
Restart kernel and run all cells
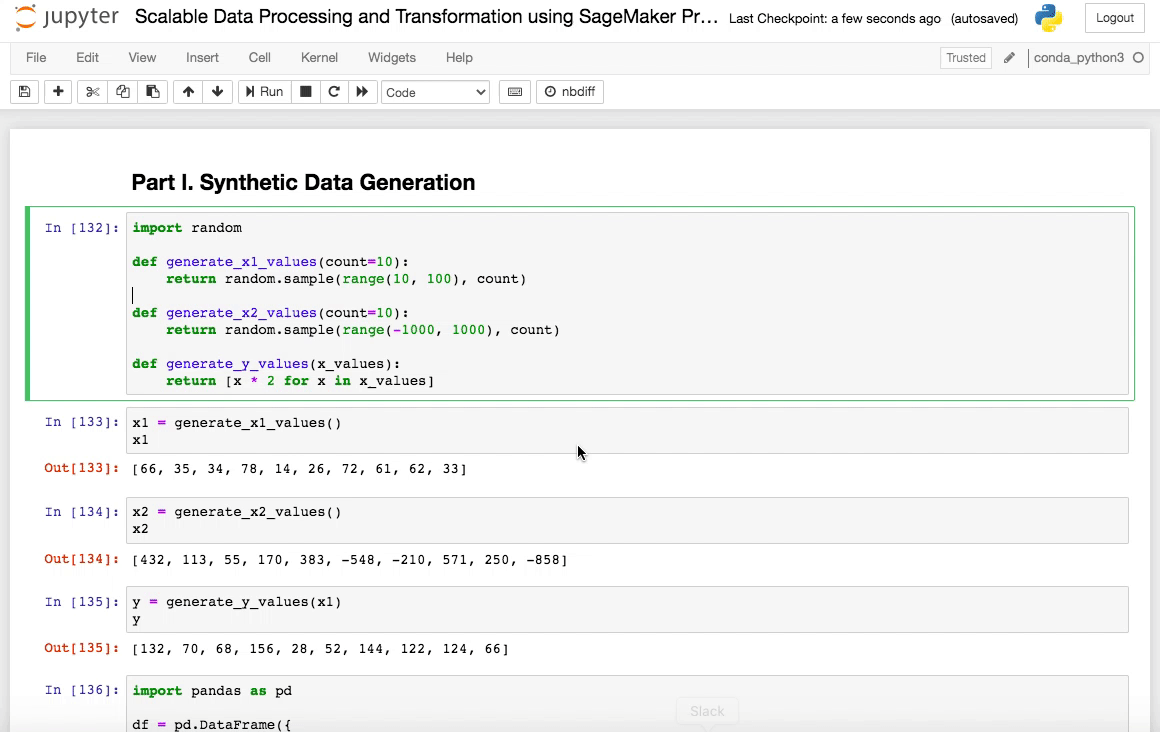coord(362,92)
